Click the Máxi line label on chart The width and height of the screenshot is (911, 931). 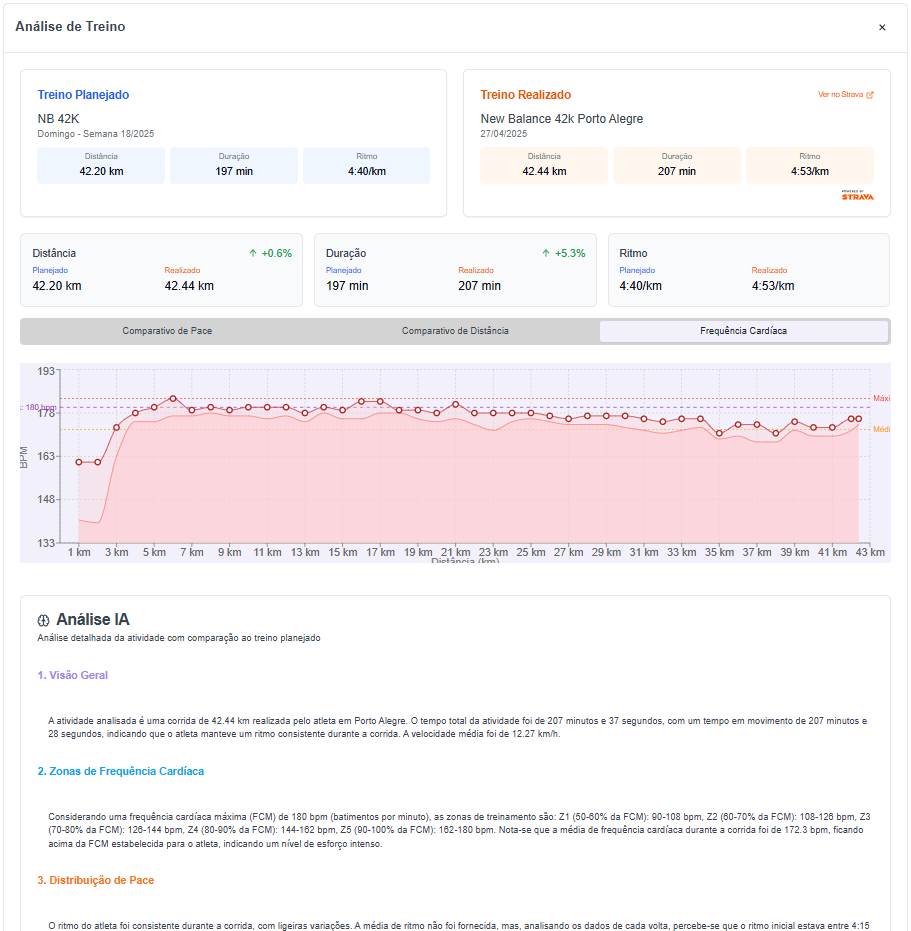tap(881, 398)
